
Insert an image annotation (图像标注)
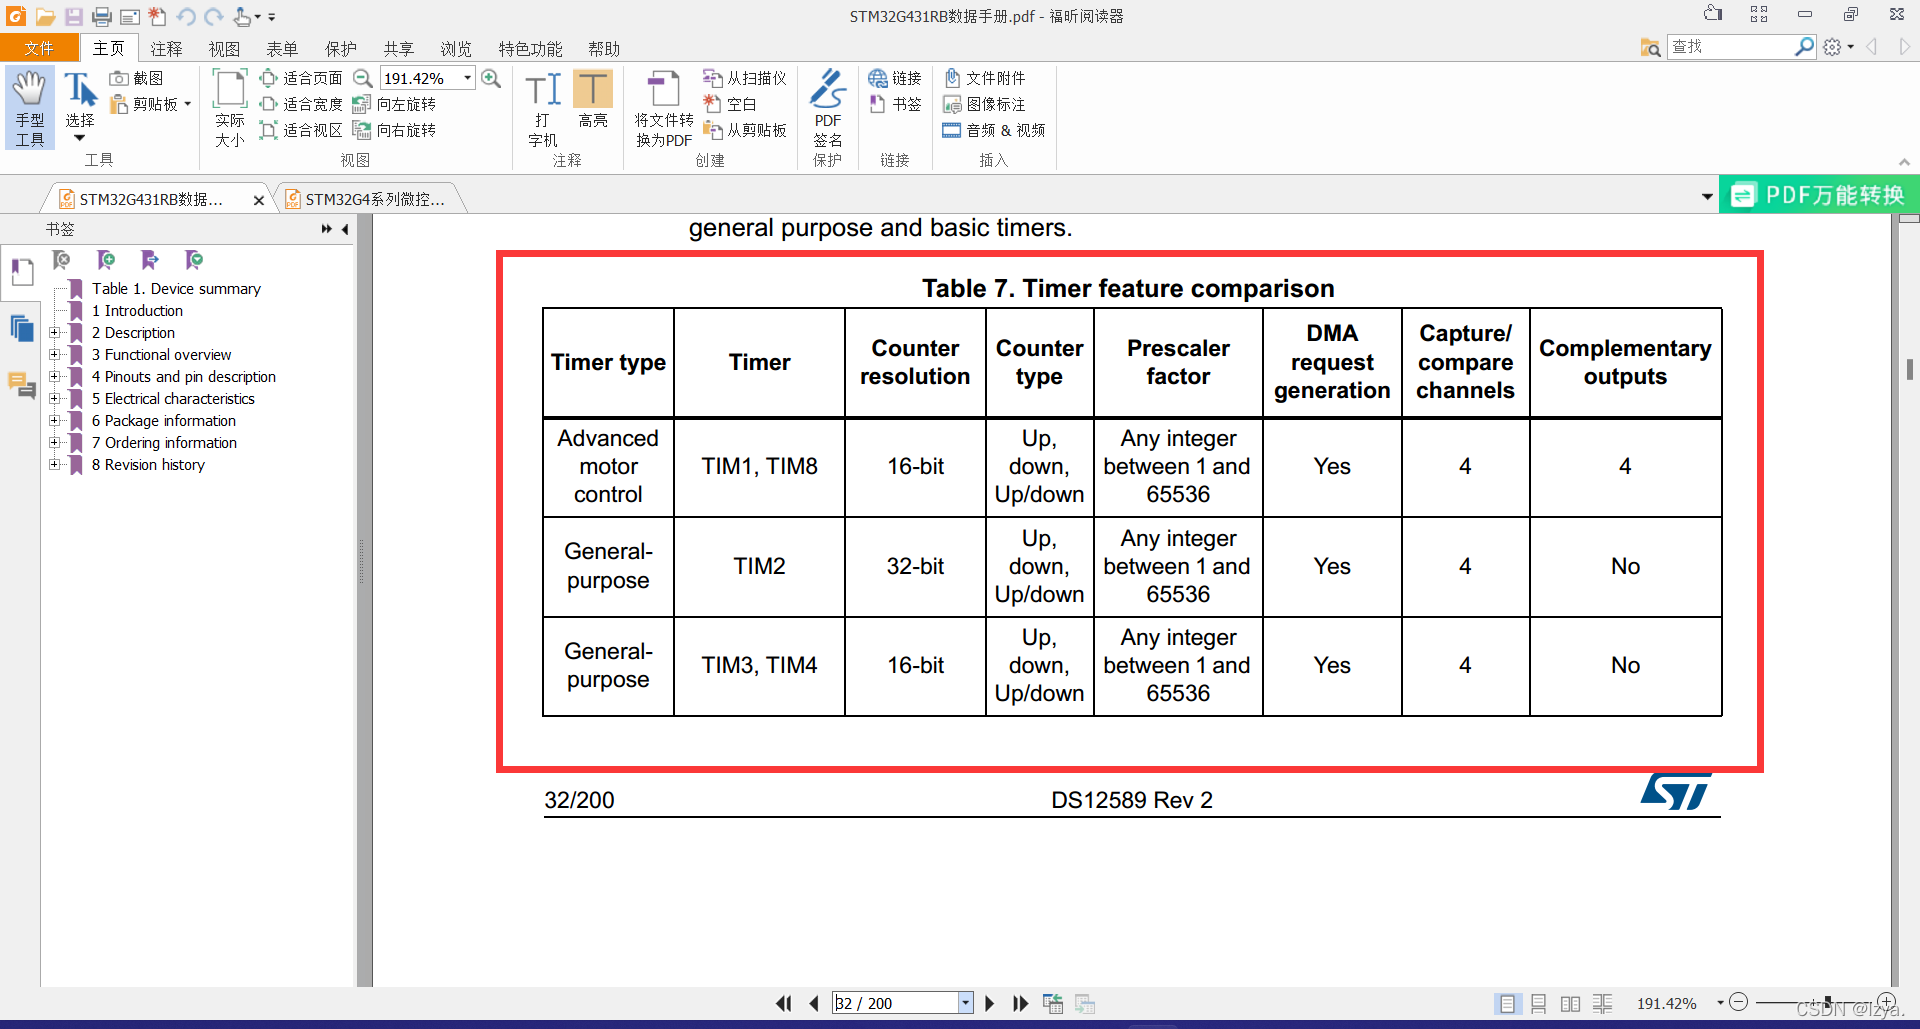(x=985, y=104)
